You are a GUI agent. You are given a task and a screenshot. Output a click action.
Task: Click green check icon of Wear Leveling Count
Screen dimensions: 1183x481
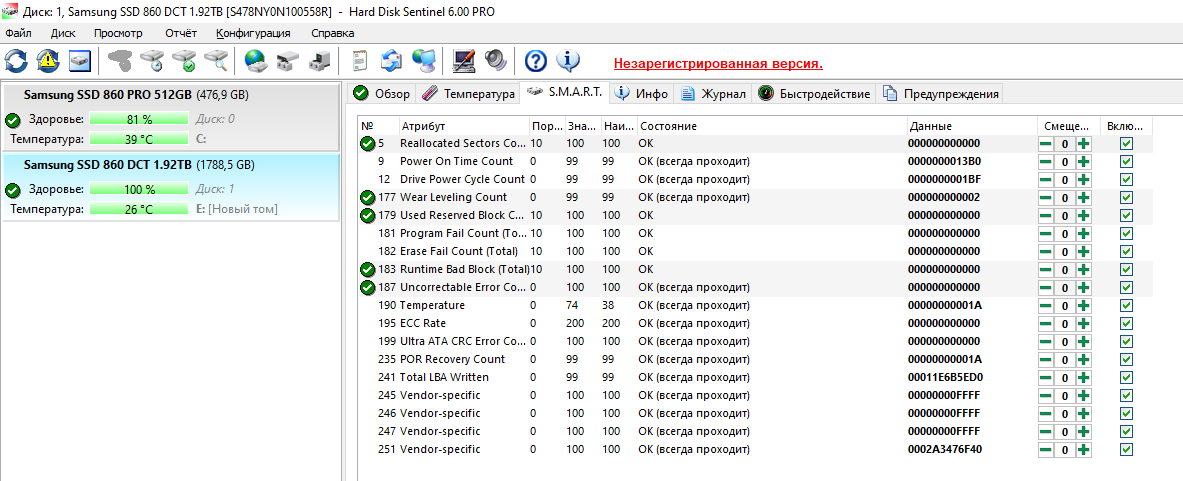tap(367, 198)
